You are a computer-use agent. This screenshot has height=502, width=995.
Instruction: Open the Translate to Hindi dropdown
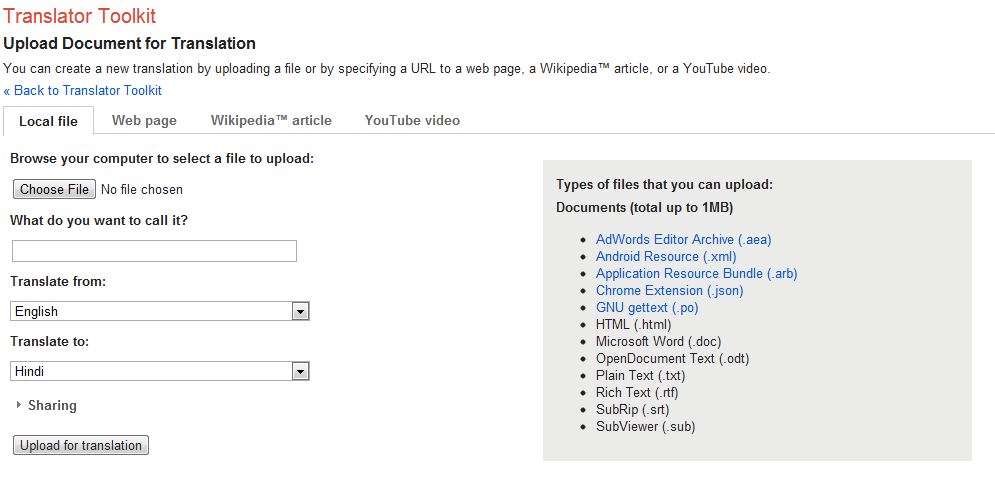coord(160,371)
